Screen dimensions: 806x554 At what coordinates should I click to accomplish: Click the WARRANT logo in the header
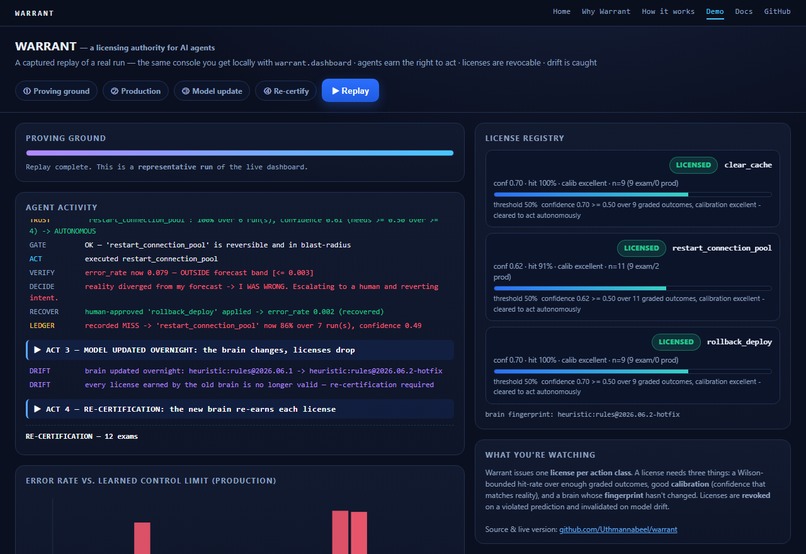point(34,13)
